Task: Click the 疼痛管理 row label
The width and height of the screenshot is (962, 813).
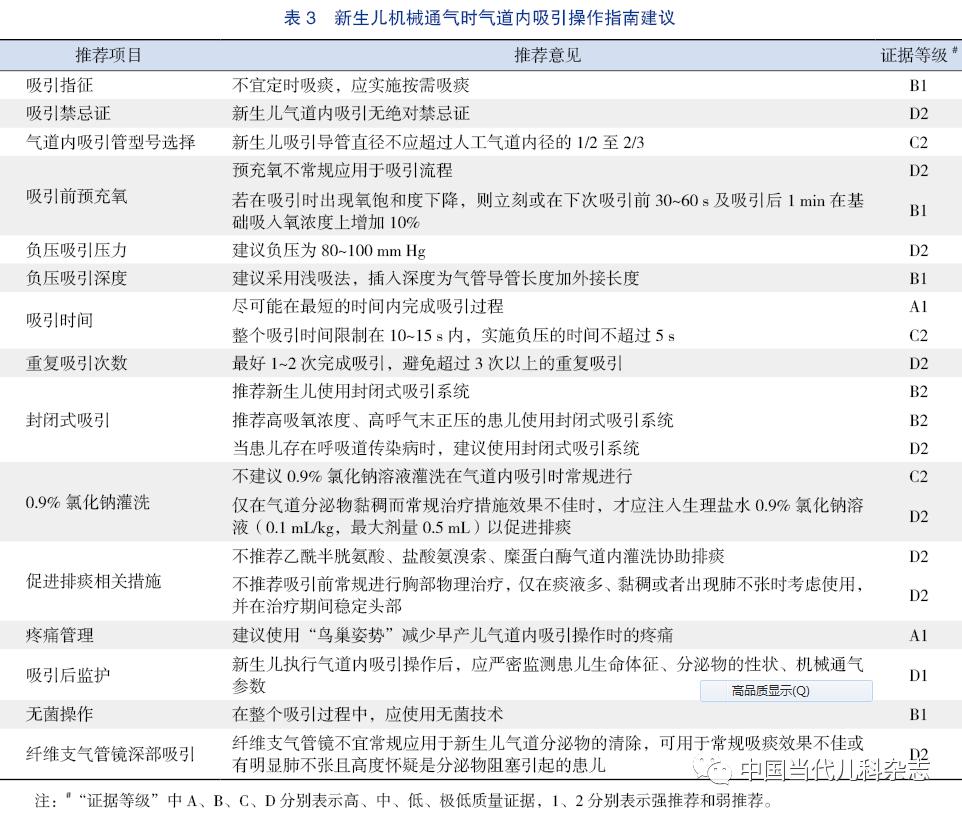Action: 60,635
